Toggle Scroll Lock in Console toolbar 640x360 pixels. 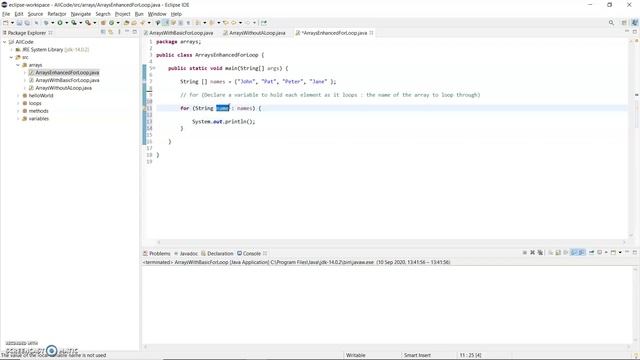point(558,253)
